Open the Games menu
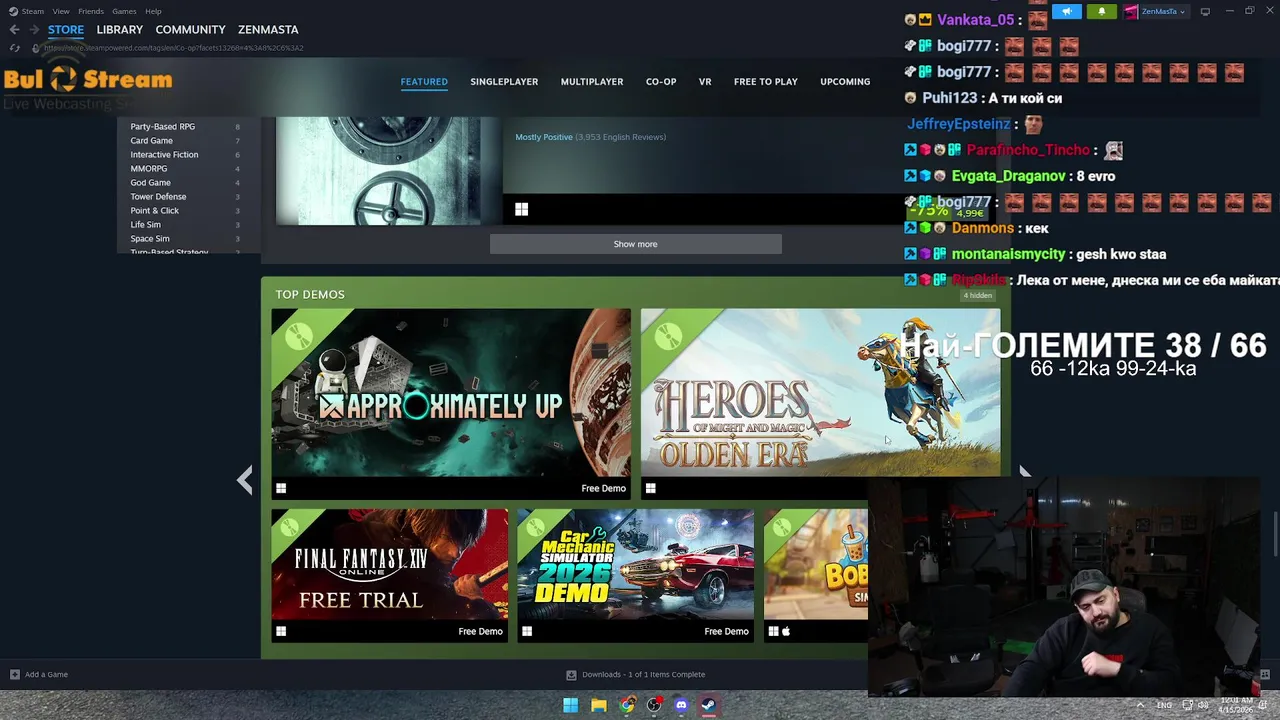Screen dimensions: 1280x720 (x=124, y=11)
